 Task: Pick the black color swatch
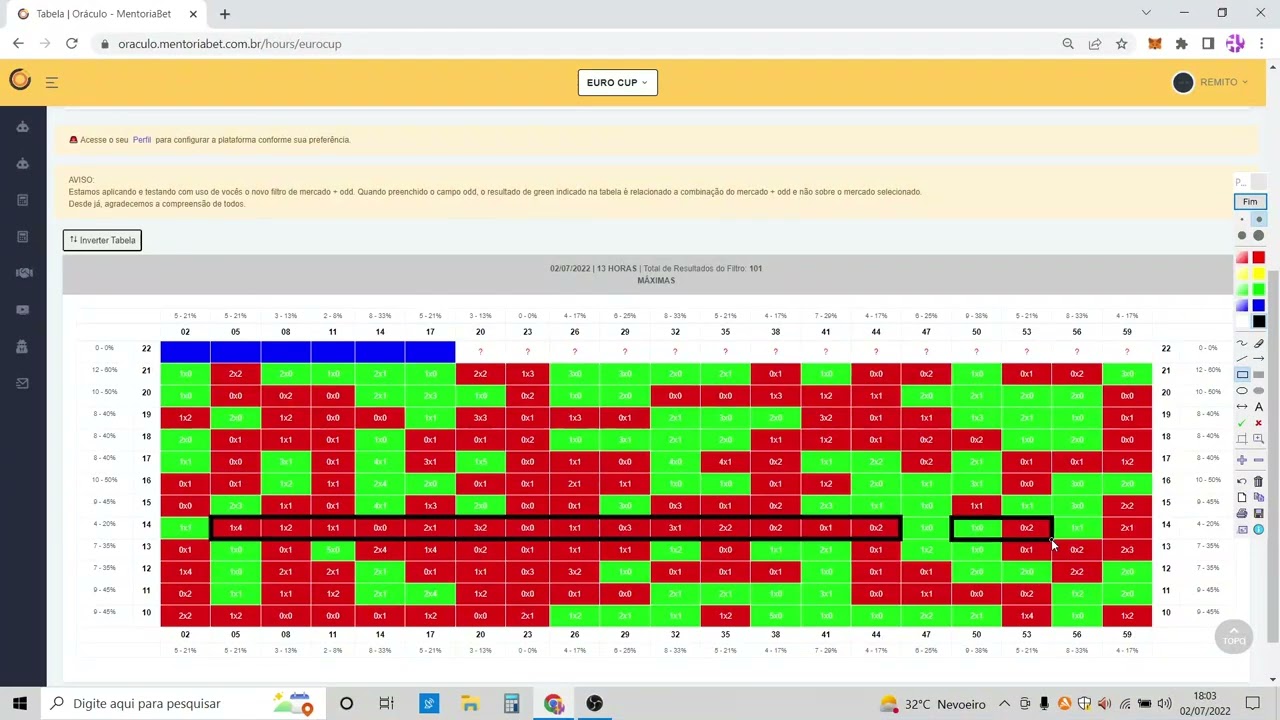tap(1259, 321)
